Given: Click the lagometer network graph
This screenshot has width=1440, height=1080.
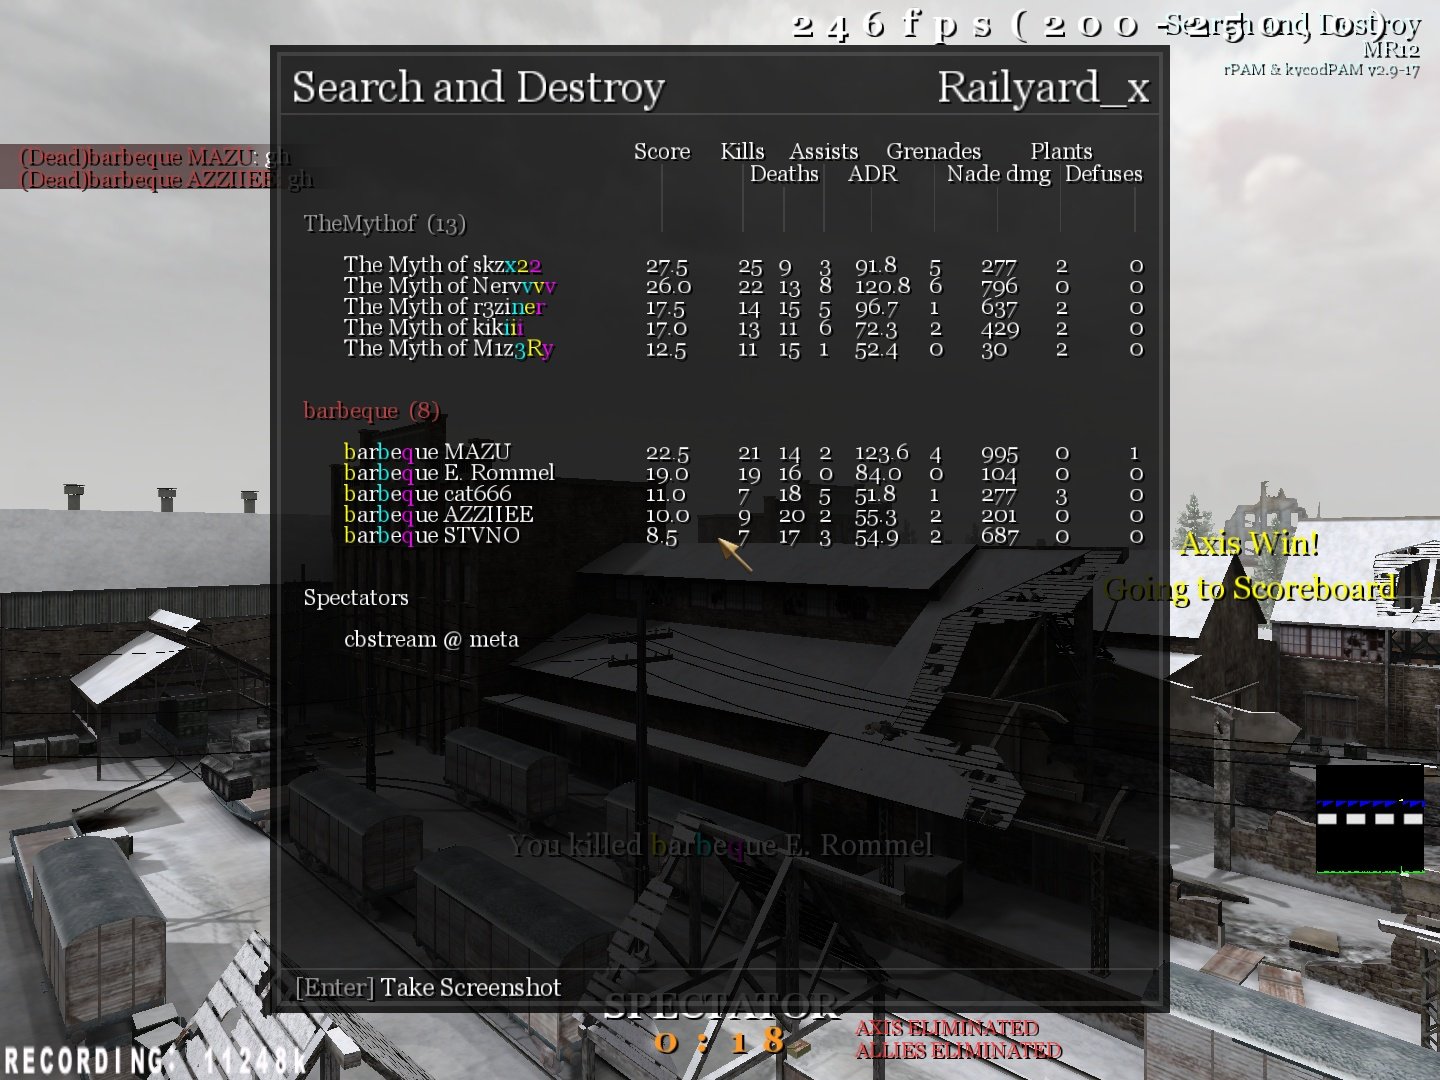Looking at the screenshot, I should (x=1369, y=819).
